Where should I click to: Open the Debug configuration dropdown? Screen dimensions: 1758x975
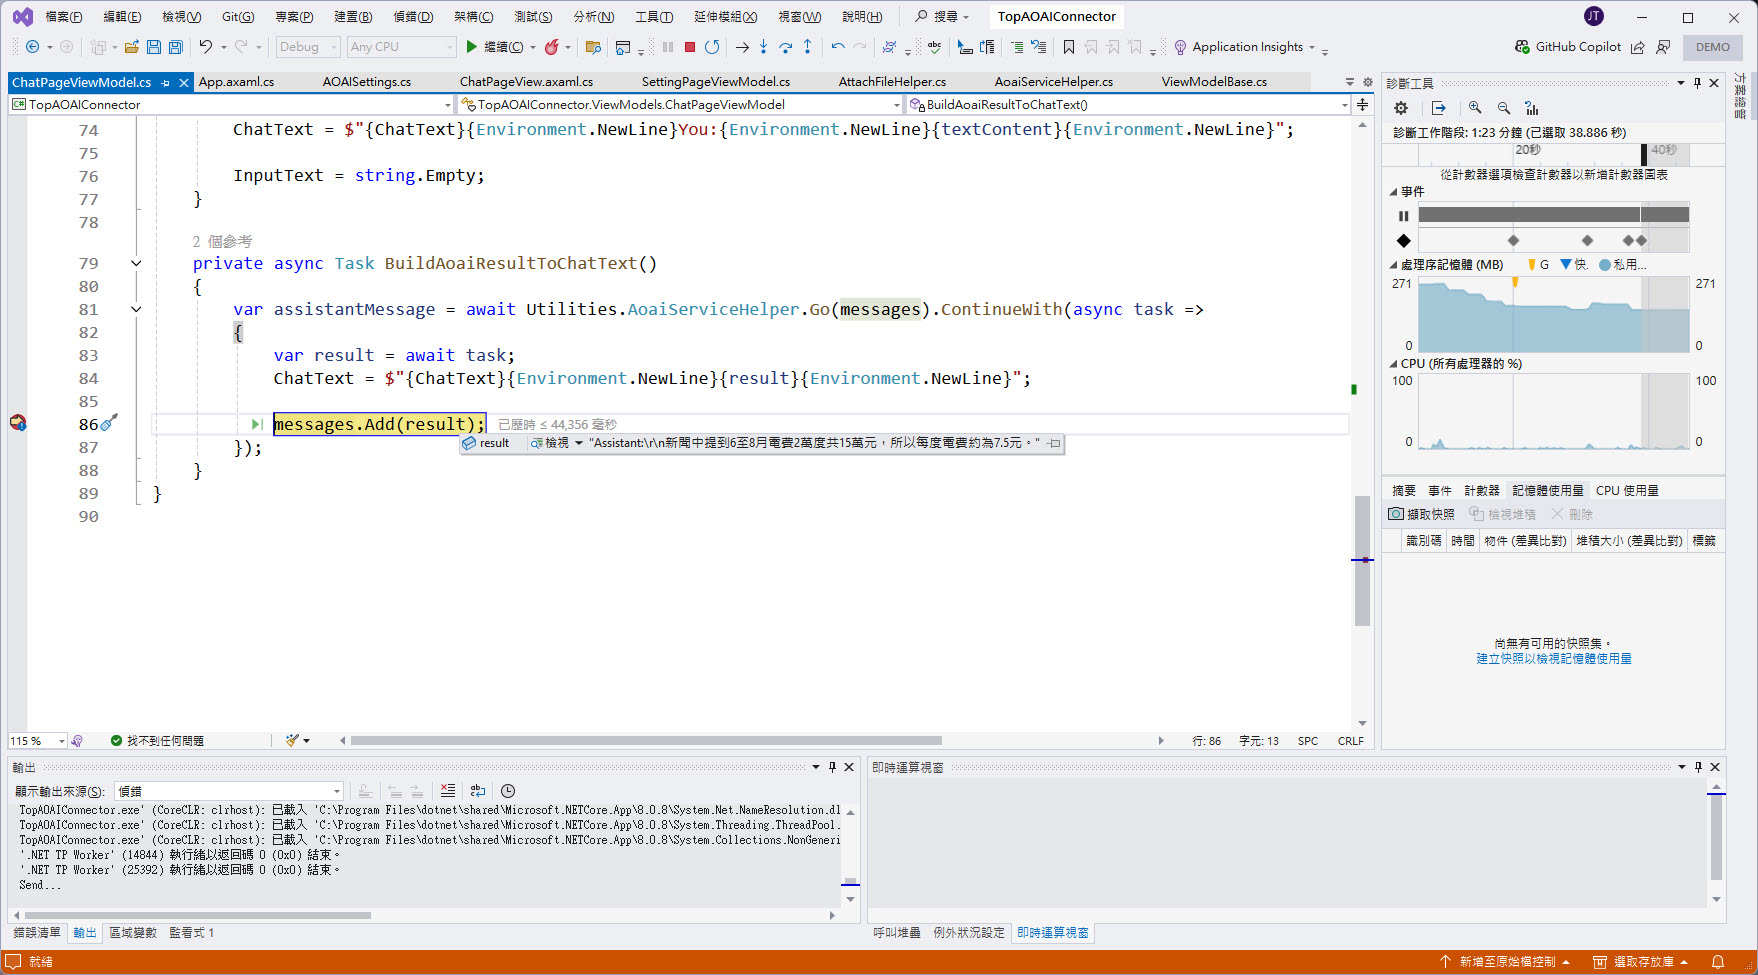coord(308,47)
